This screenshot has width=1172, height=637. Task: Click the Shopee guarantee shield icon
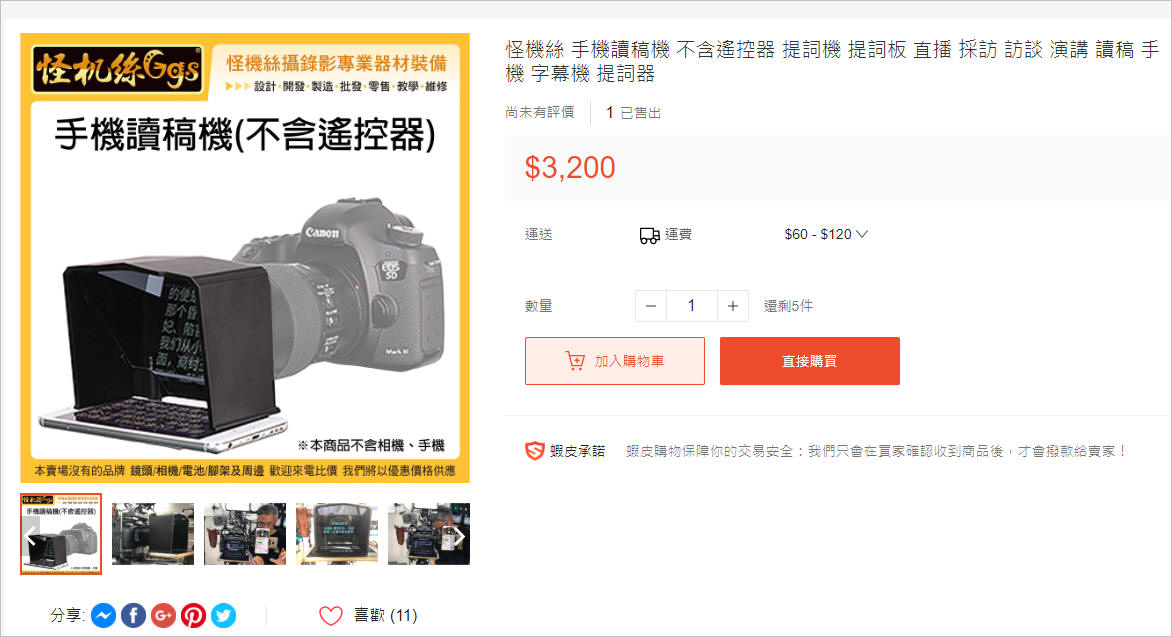coord(534,451)
